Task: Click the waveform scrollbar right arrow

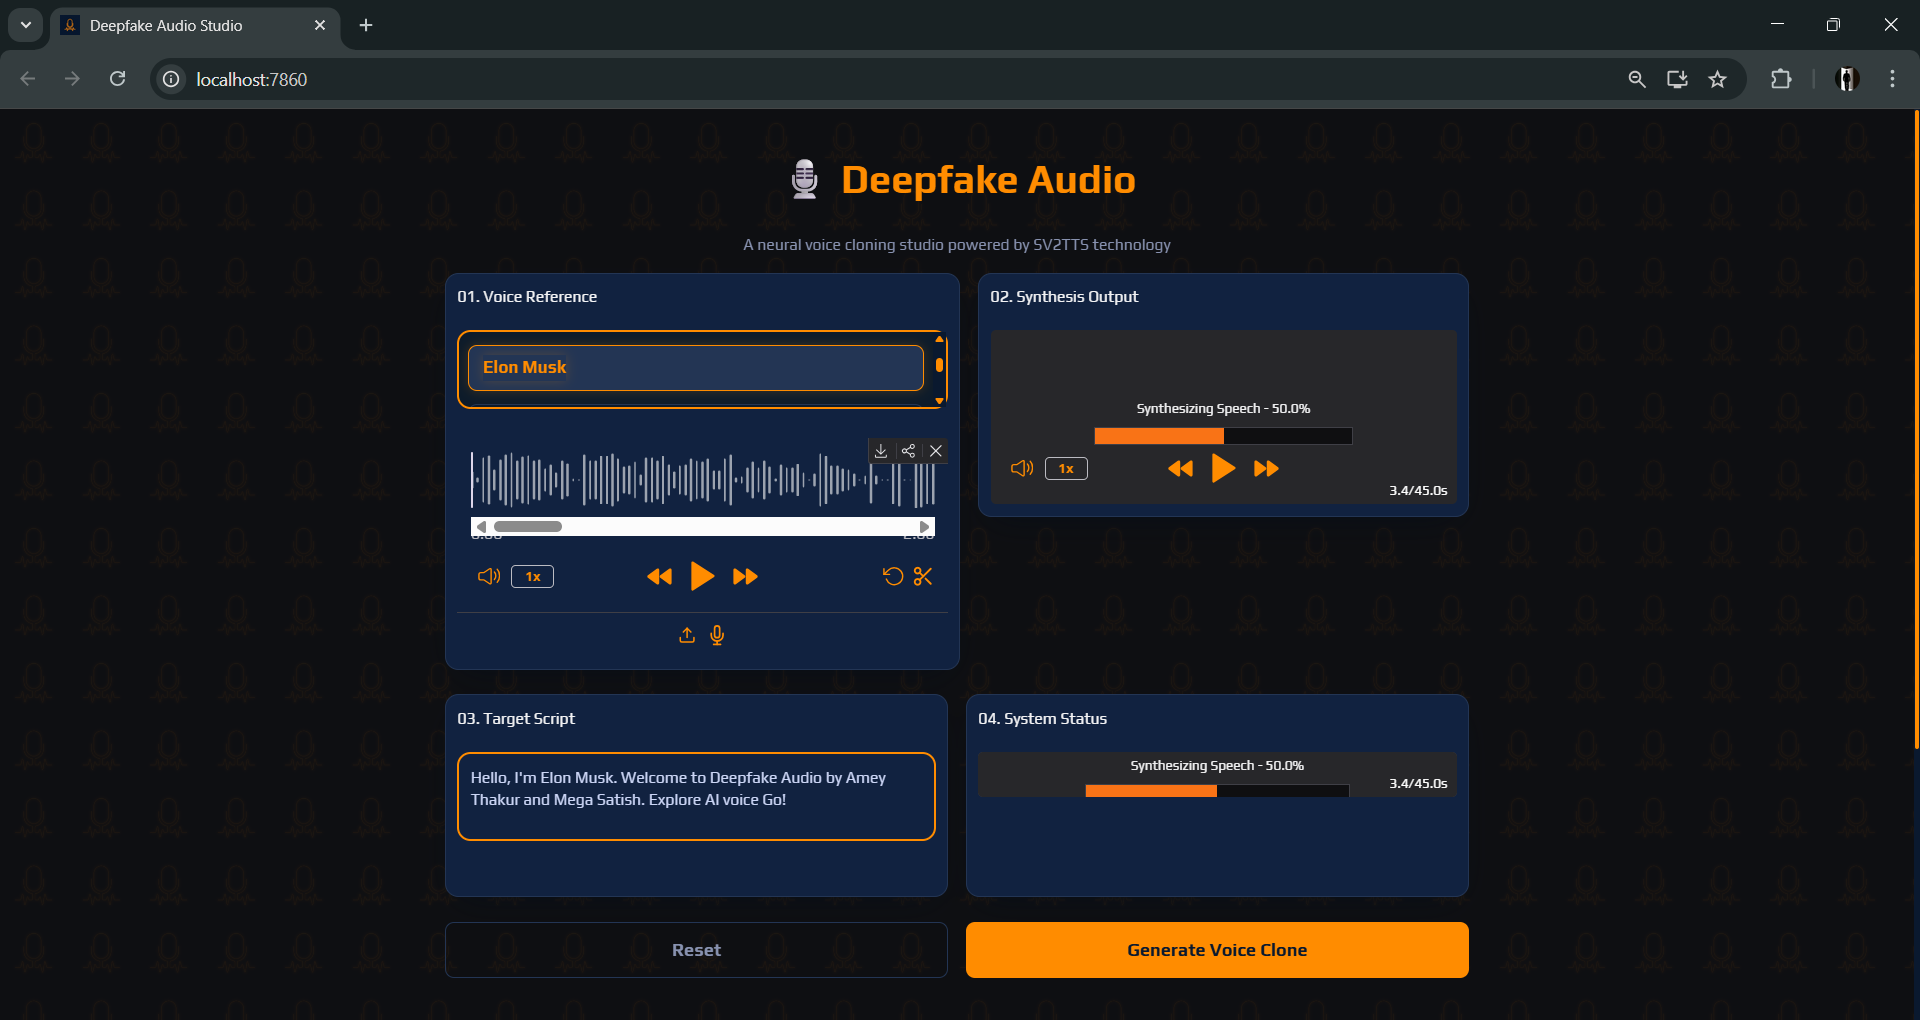Action: click(x=925, y=527)
